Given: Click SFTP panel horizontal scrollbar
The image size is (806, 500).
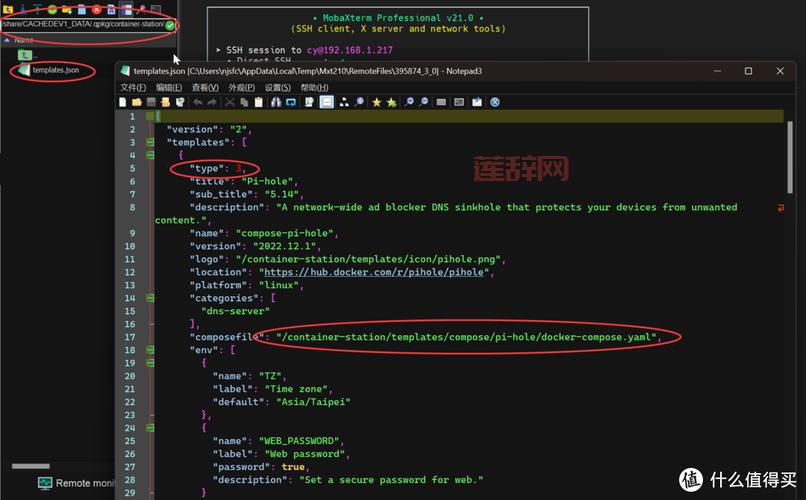Looking at the screenshot, I should [31, 467].
